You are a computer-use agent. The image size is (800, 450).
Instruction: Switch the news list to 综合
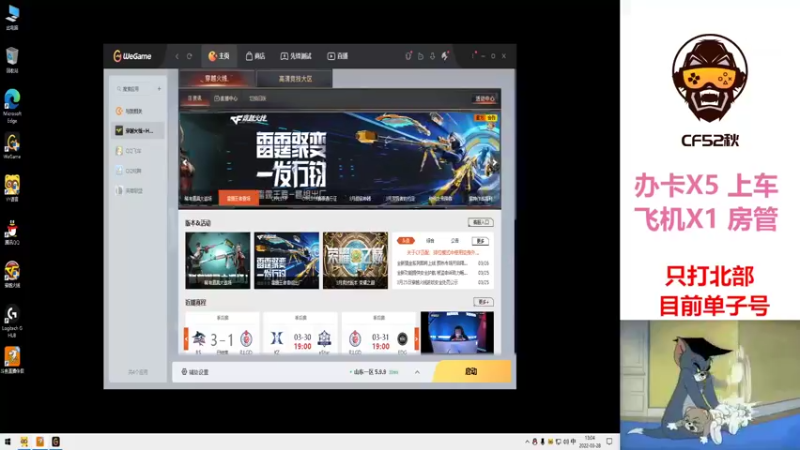click(x=430, y=240)
